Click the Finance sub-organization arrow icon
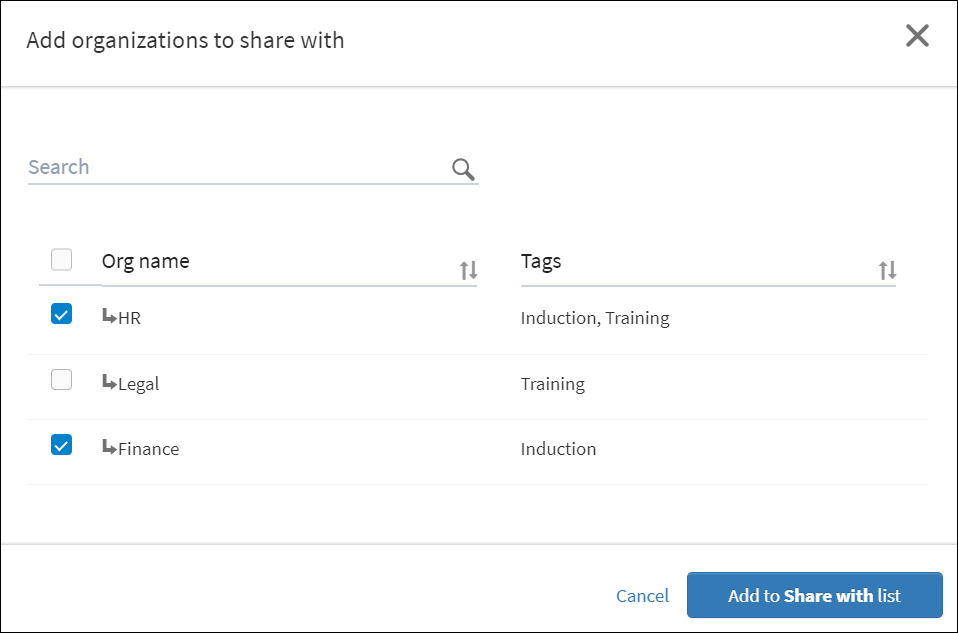 (x=109, y=447)
